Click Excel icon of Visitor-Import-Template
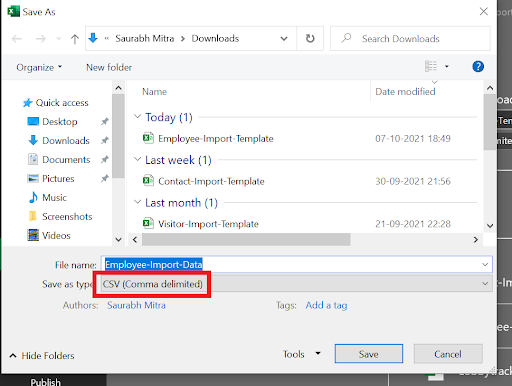Screen dimensions: 512x386 tap(148, 223)
